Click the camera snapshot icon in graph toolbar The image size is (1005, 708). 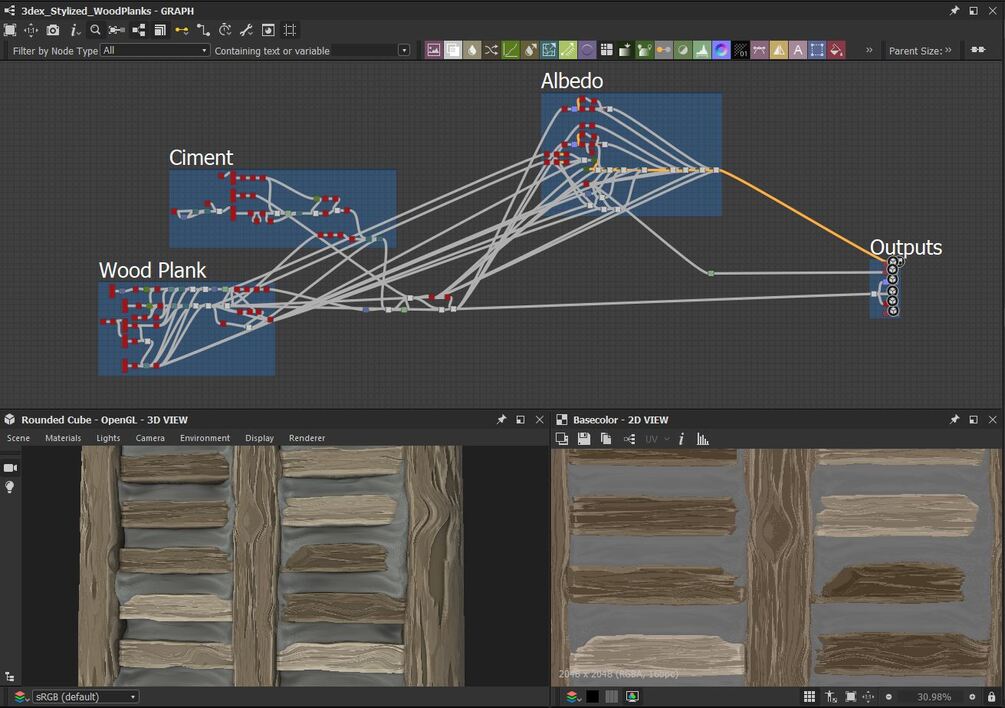coord(53,30)
